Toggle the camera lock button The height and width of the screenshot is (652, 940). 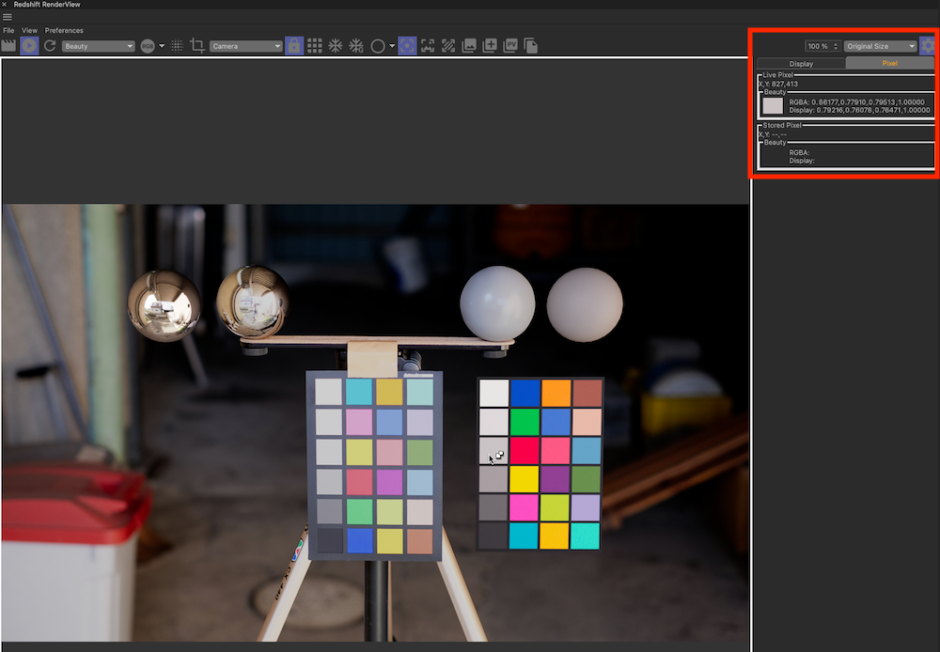294,46
